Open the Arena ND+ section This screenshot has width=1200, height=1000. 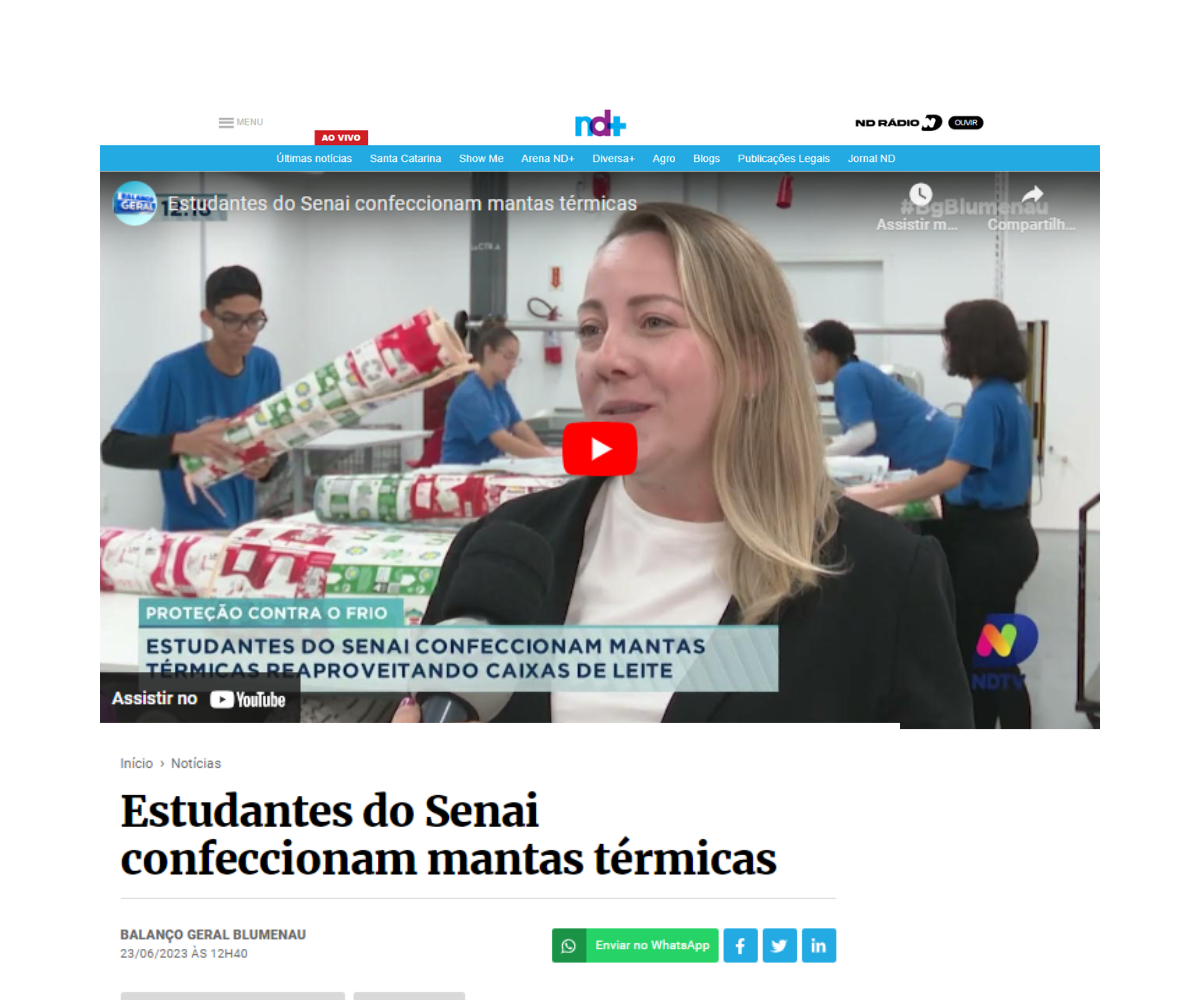pos(548,159)
